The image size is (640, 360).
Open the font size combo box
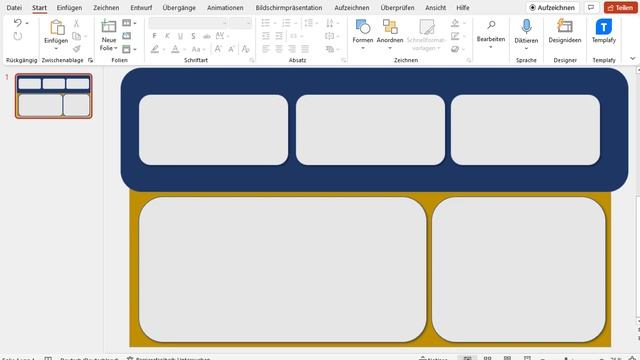pyautogui.click(x=240, y=23)
